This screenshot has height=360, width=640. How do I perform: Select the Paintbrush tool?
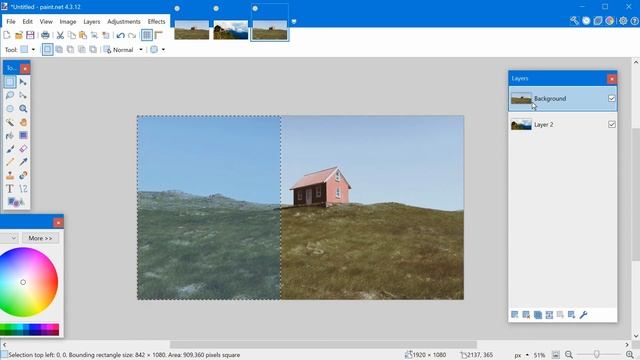[x=10, y=149]
